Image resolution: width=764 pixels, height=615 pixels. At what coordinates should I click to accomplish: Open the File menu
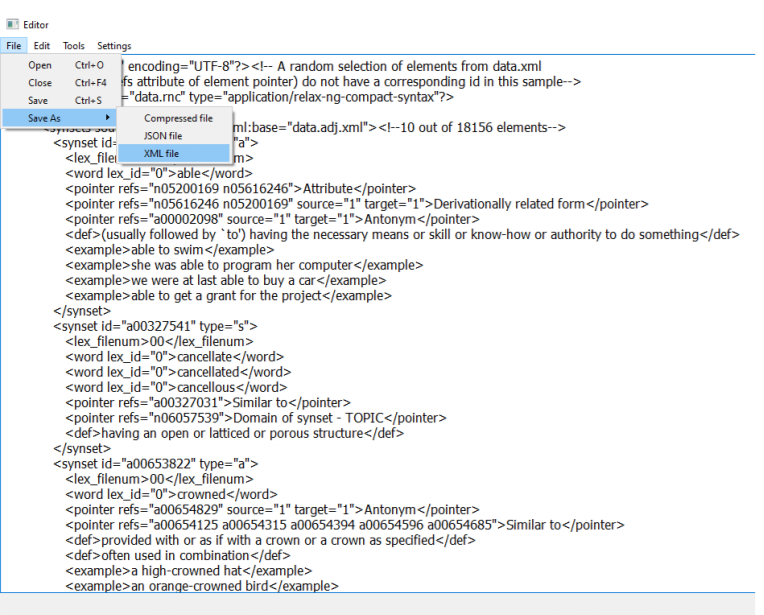[x=14, y=46]
